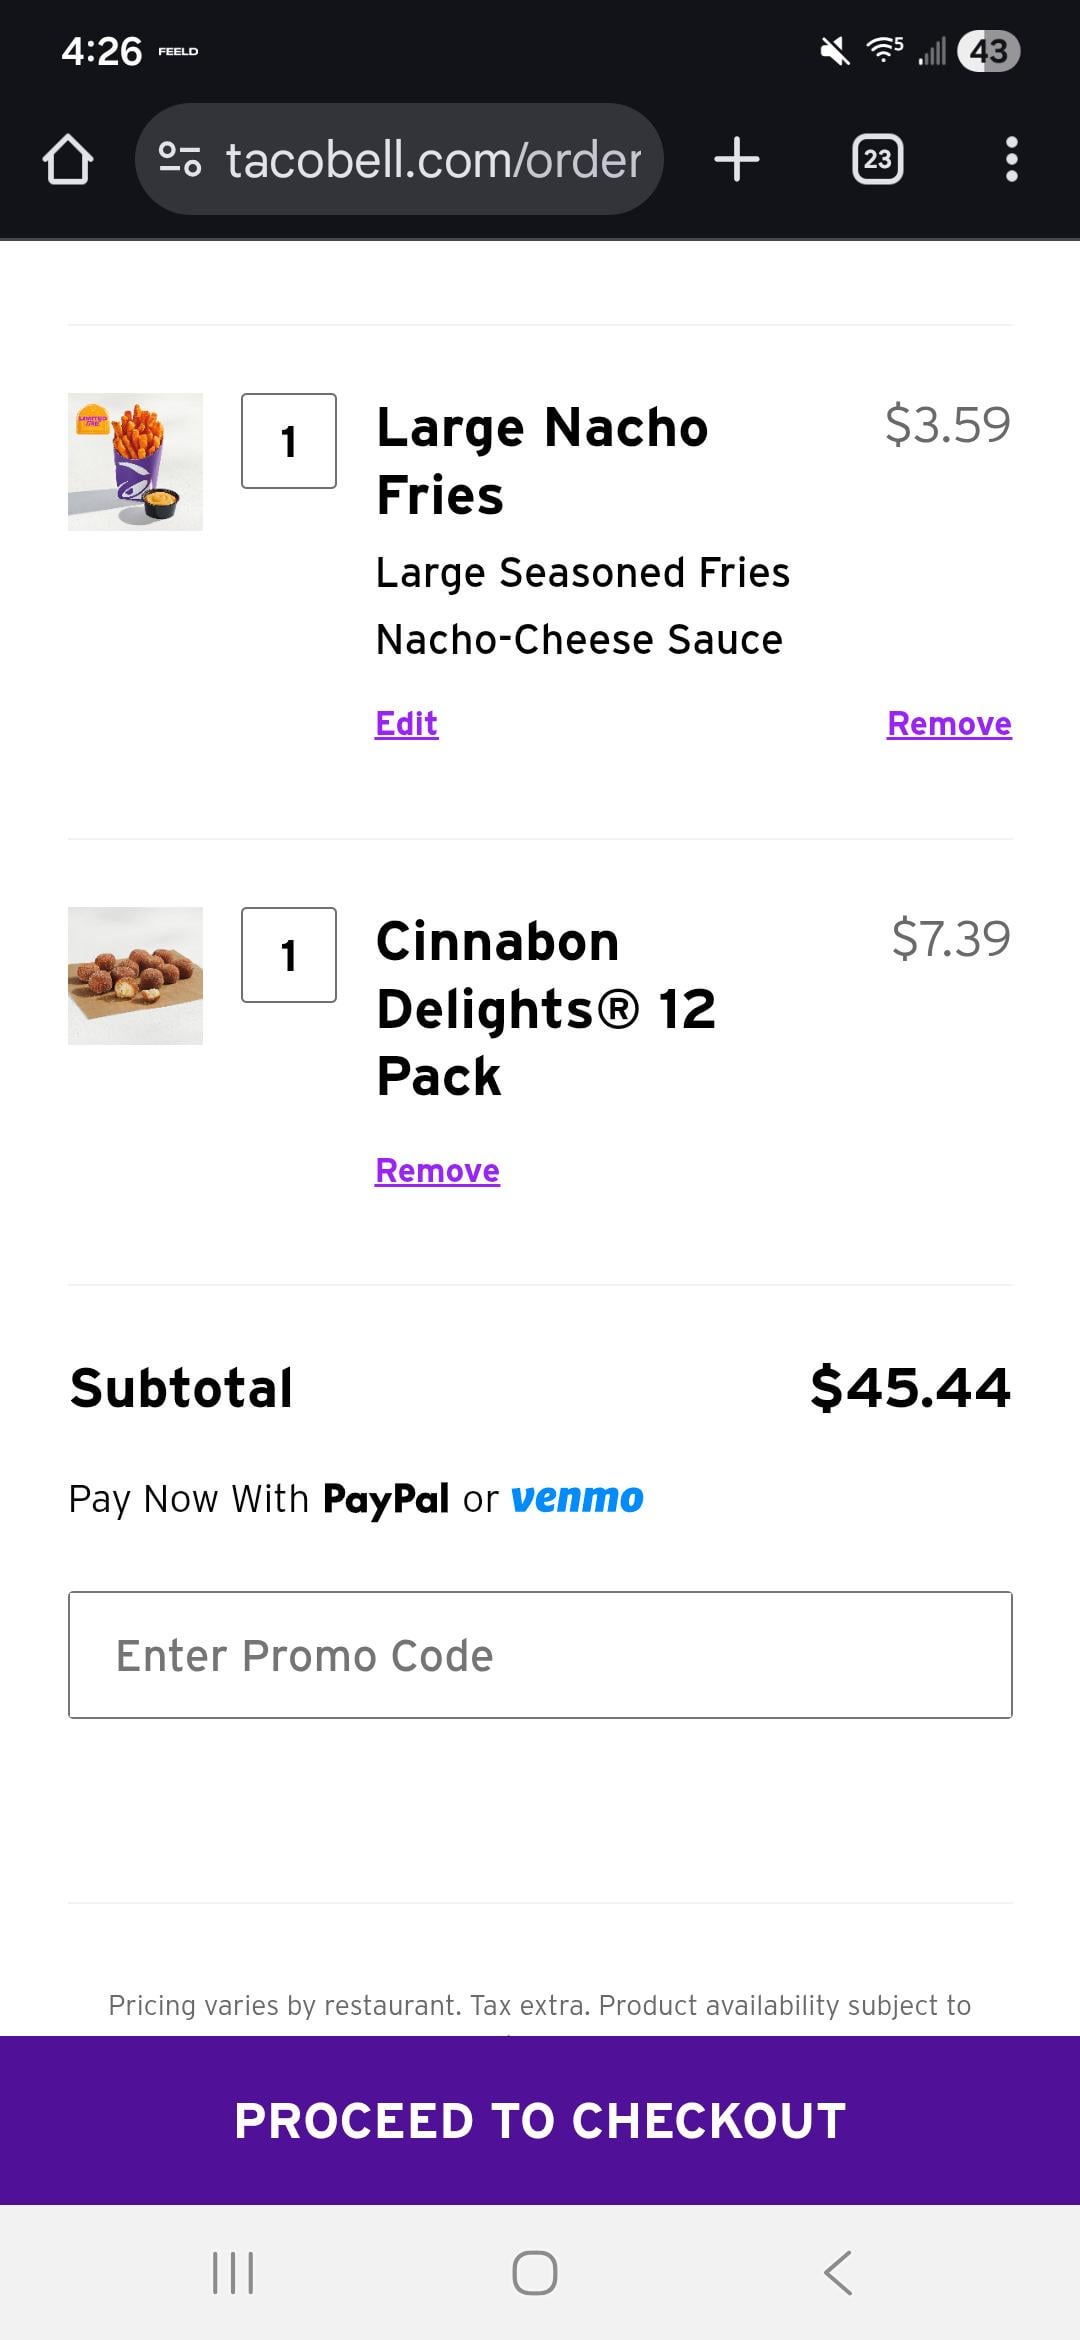Open the tab switcher showing 23 tabs
The image size is (1080, 2340).
click(x=877, y=160)
